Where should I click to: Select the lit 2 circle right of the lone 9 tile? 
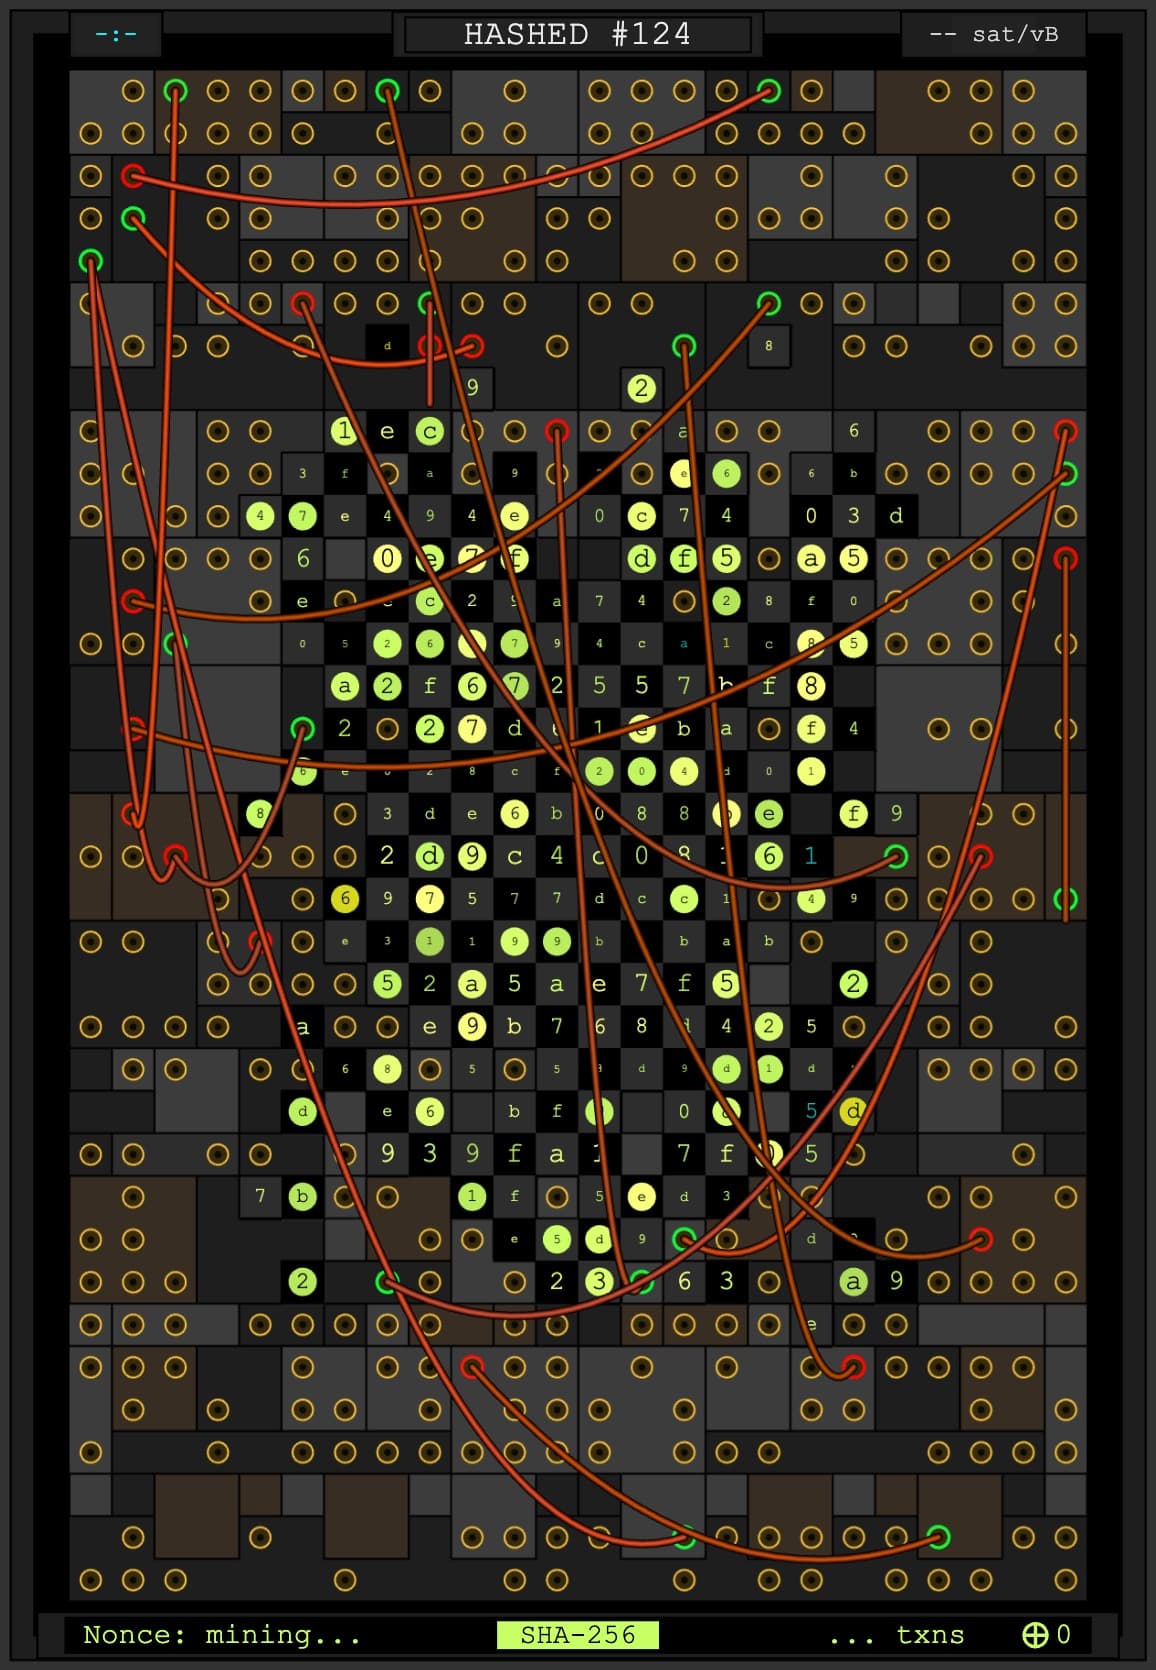point(641,388)
